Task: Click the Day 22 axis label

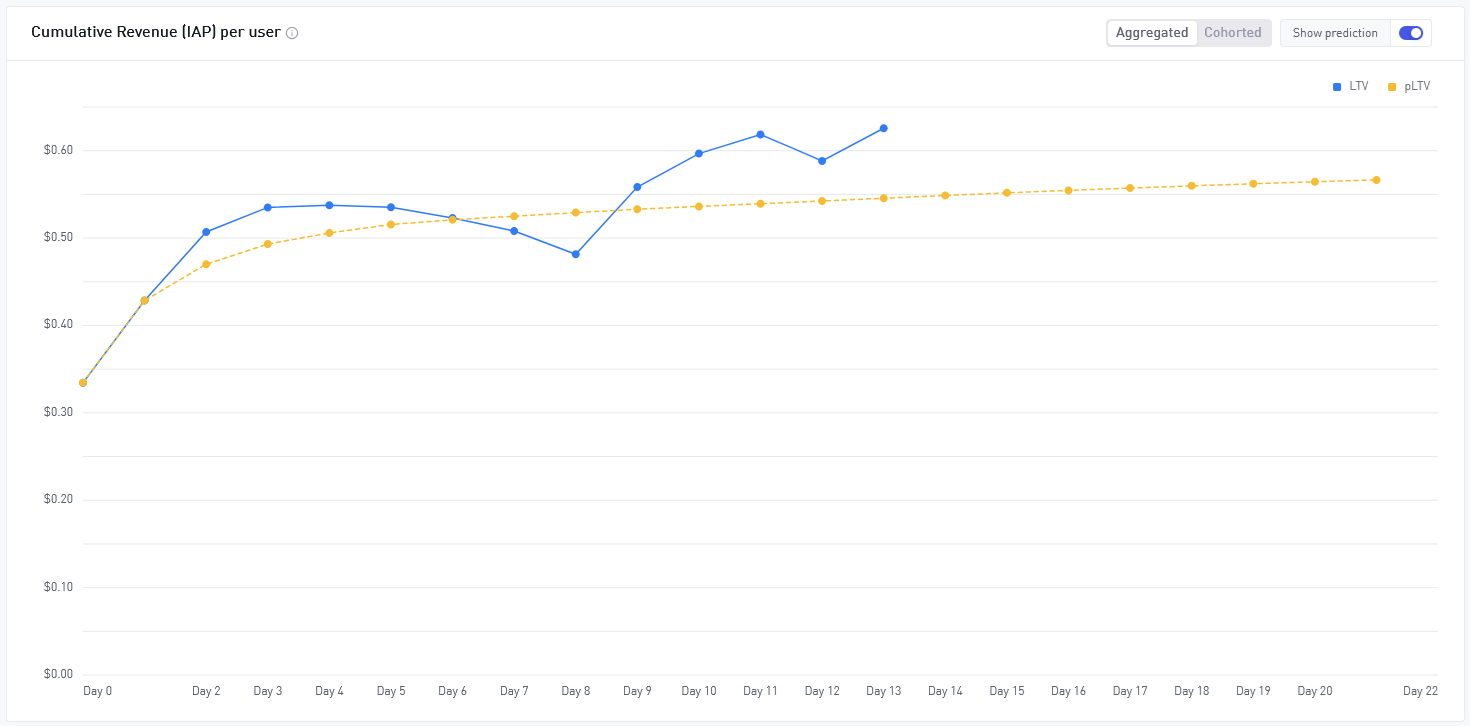Action: [1420, 691]
